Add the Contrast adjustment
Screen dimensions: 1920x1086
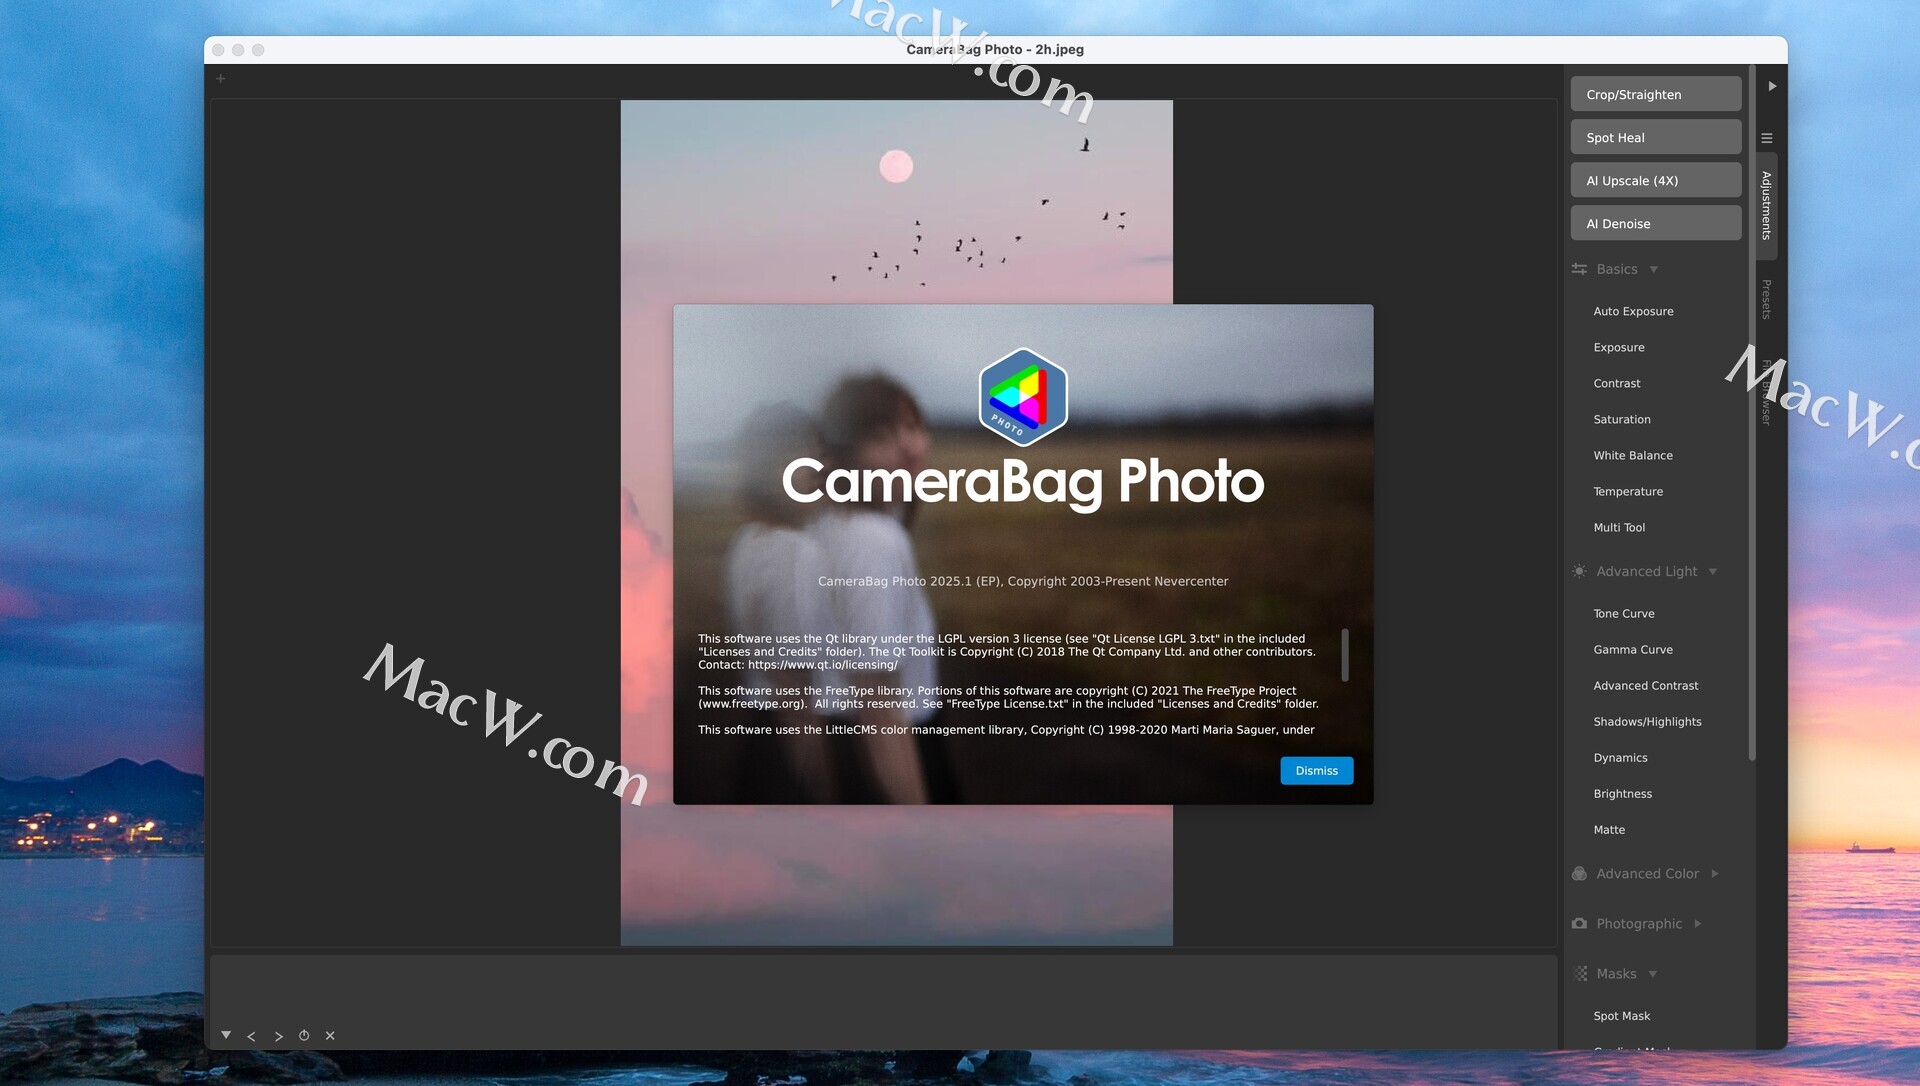click(x=1617, y=383)
